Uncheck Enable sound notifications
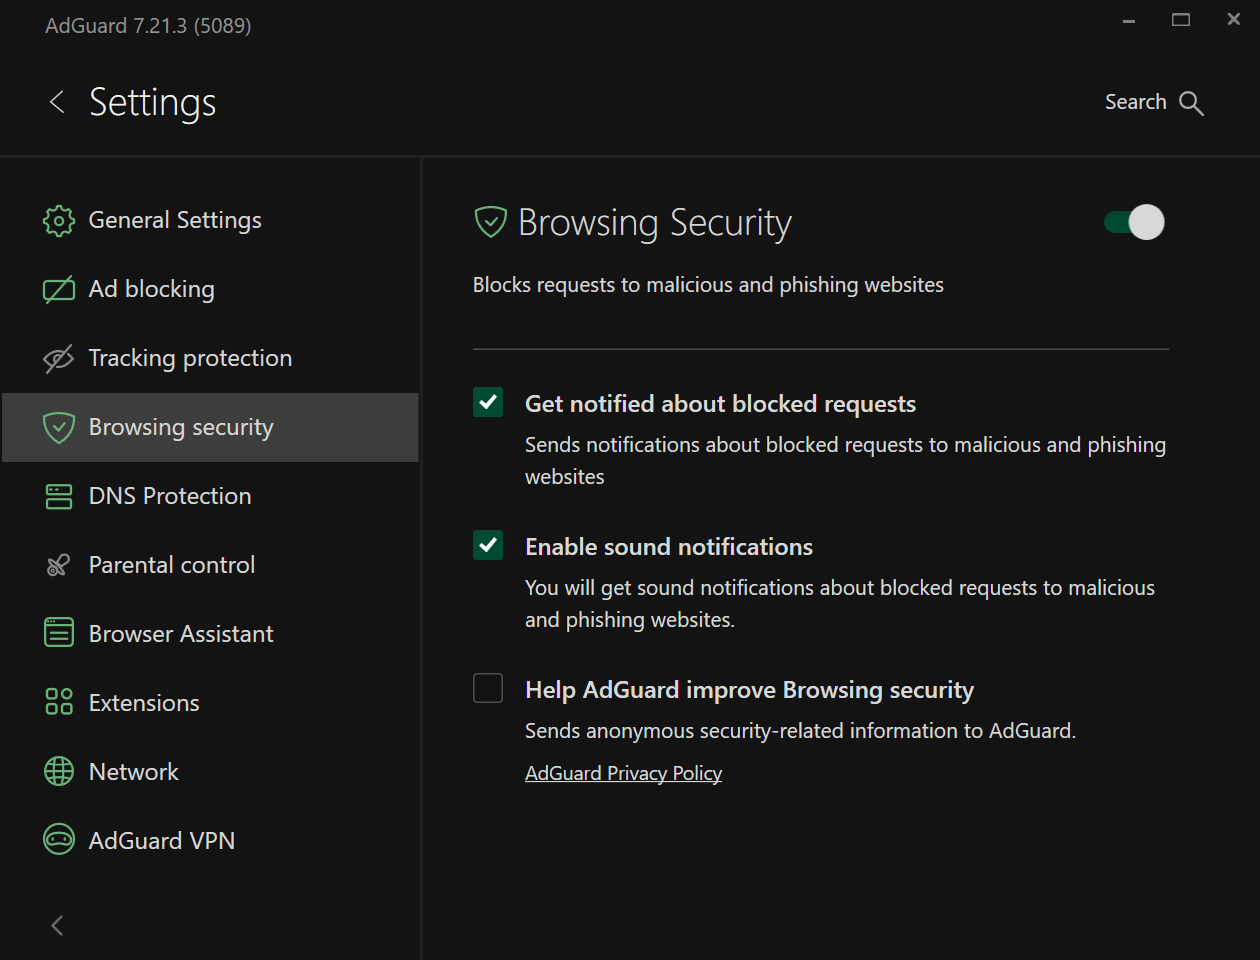This screenshot has width=1260, height=960. (488, 545)
